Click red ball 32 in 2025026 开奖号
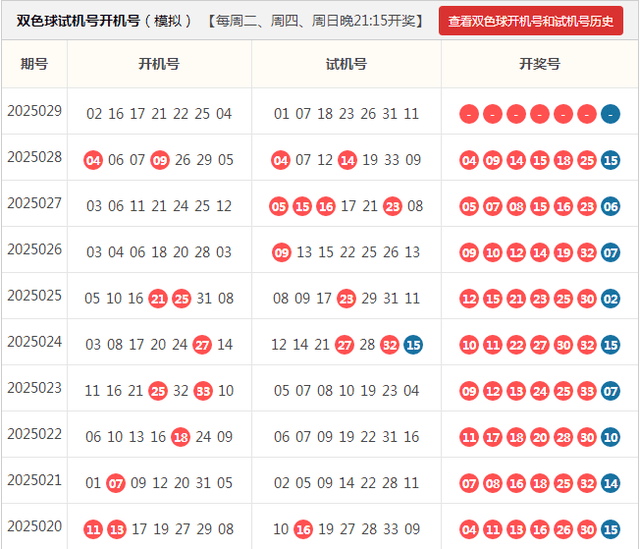 point(587,252)
